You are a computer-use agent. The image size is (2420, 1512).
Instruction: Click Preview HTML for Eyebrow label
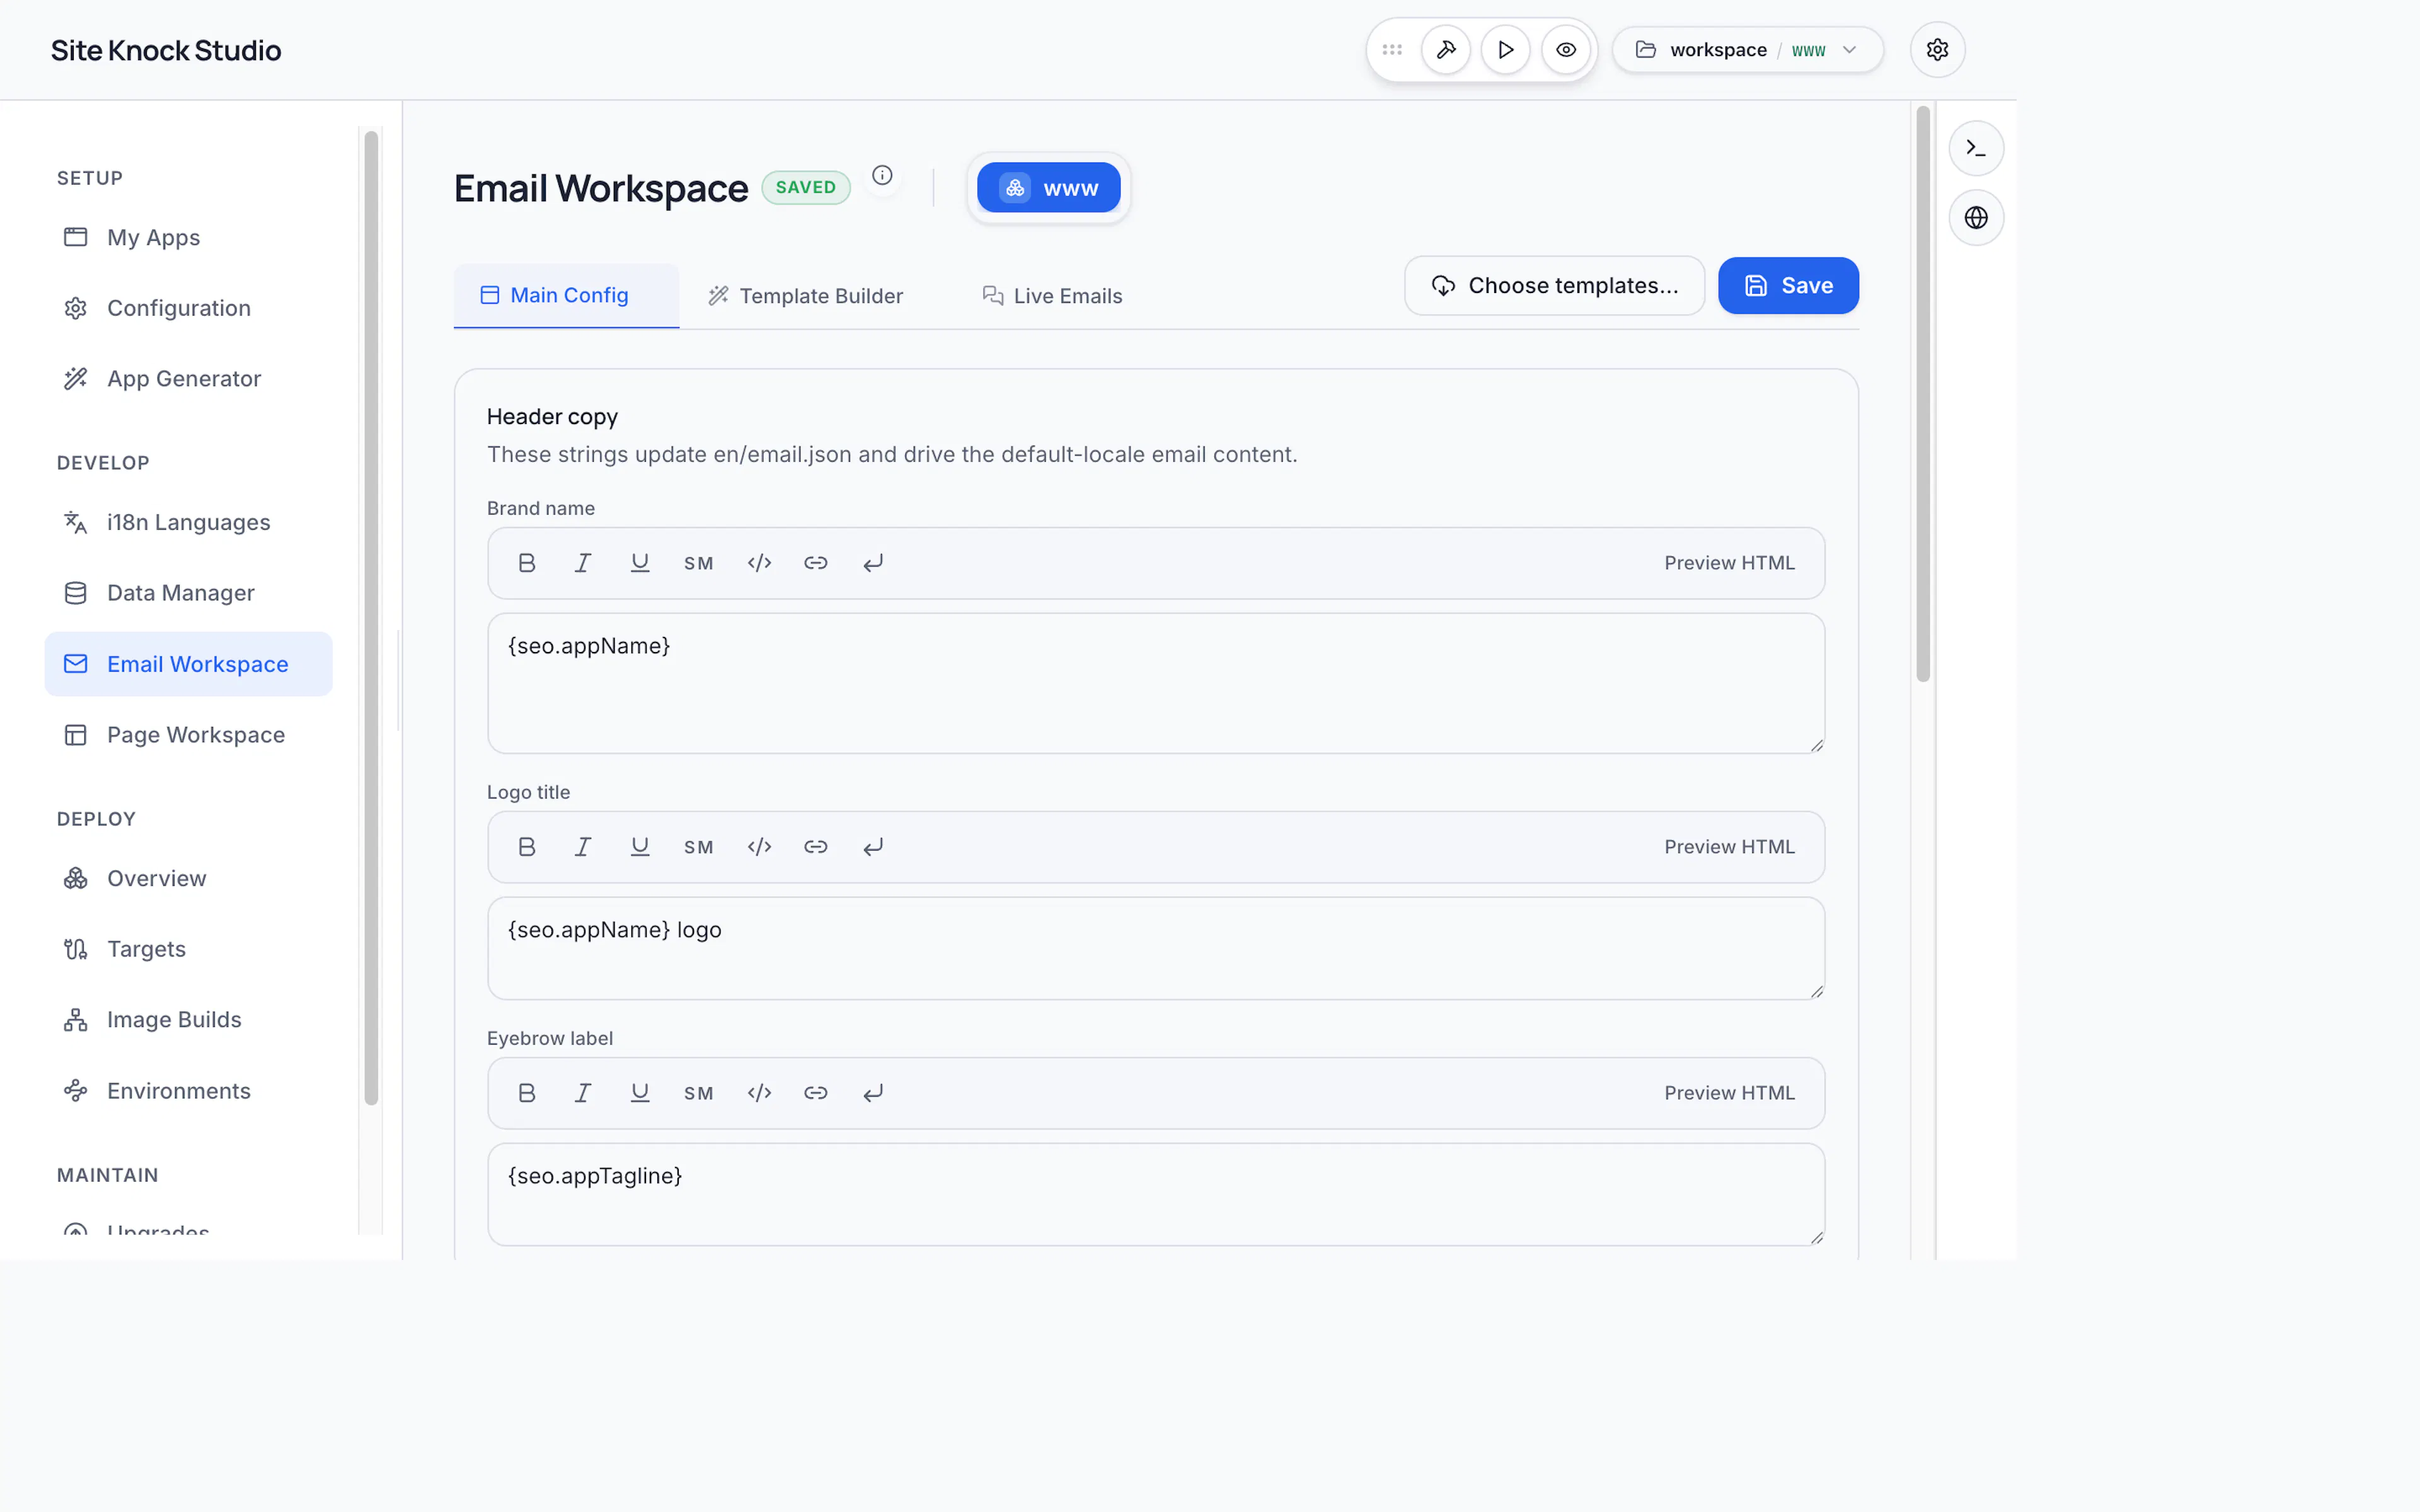(x=1729, y=1093)
